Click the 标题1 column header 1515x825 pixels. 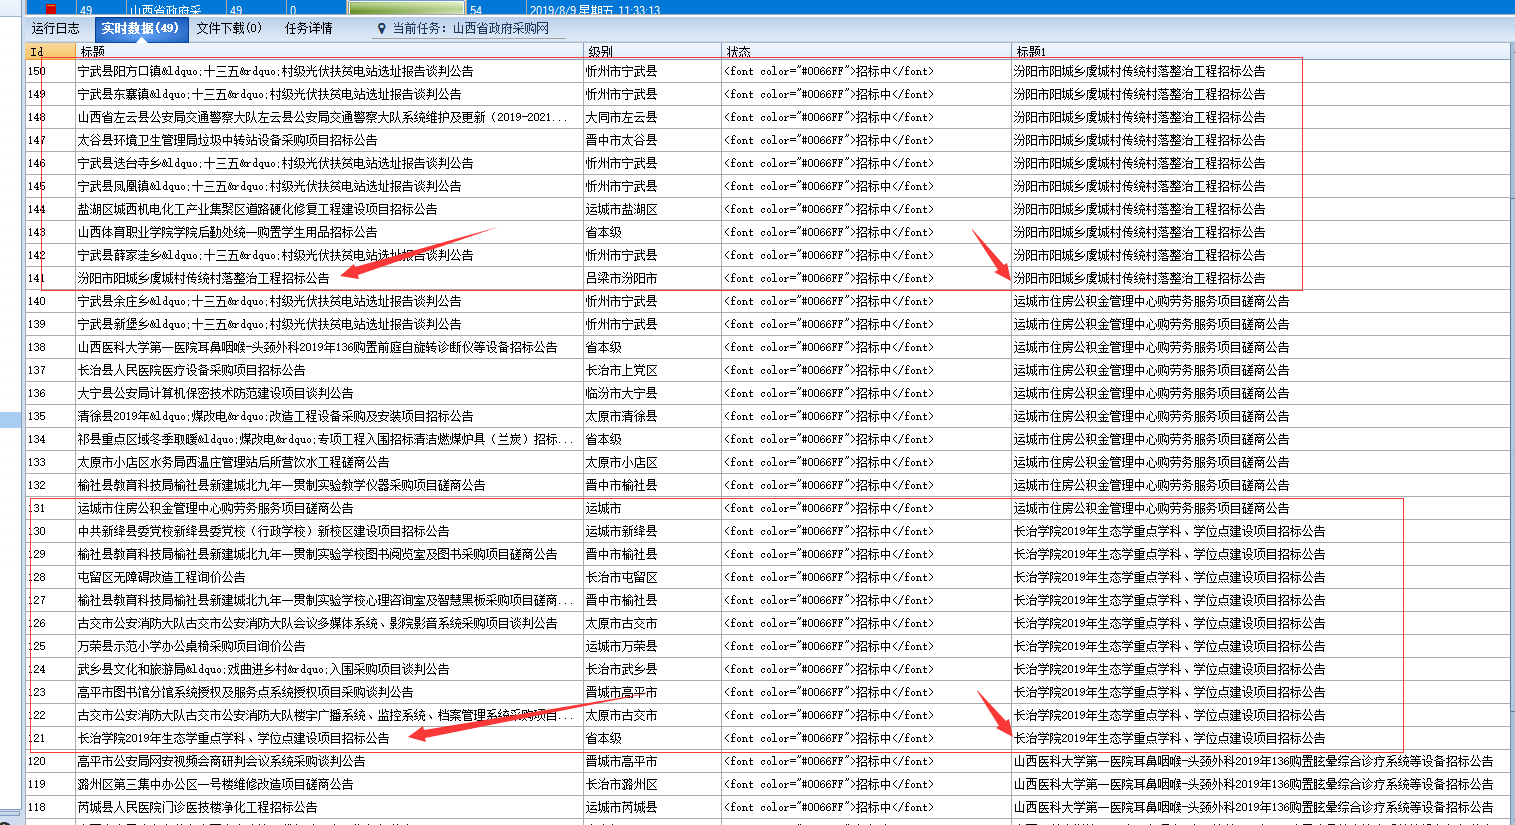click(1261, 51)
